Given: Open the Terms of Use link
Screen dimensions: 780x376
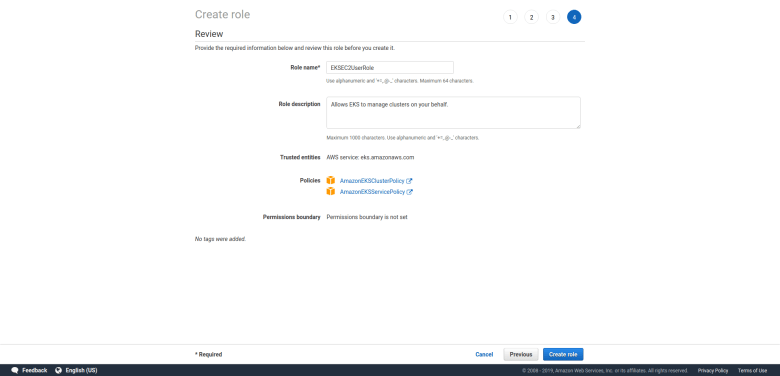Looking at the screenshot, I should point(752,371).
